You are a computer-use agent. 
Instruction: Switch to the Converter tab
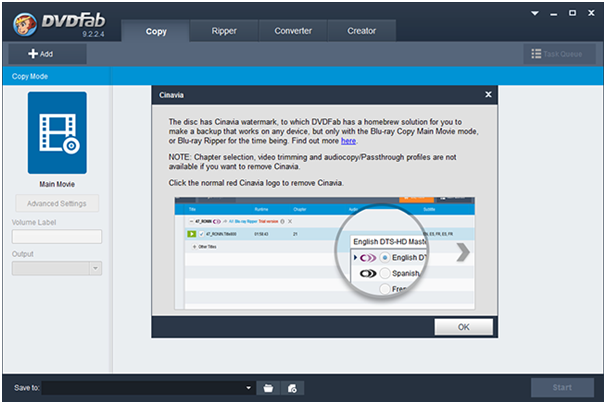[293, 31]
